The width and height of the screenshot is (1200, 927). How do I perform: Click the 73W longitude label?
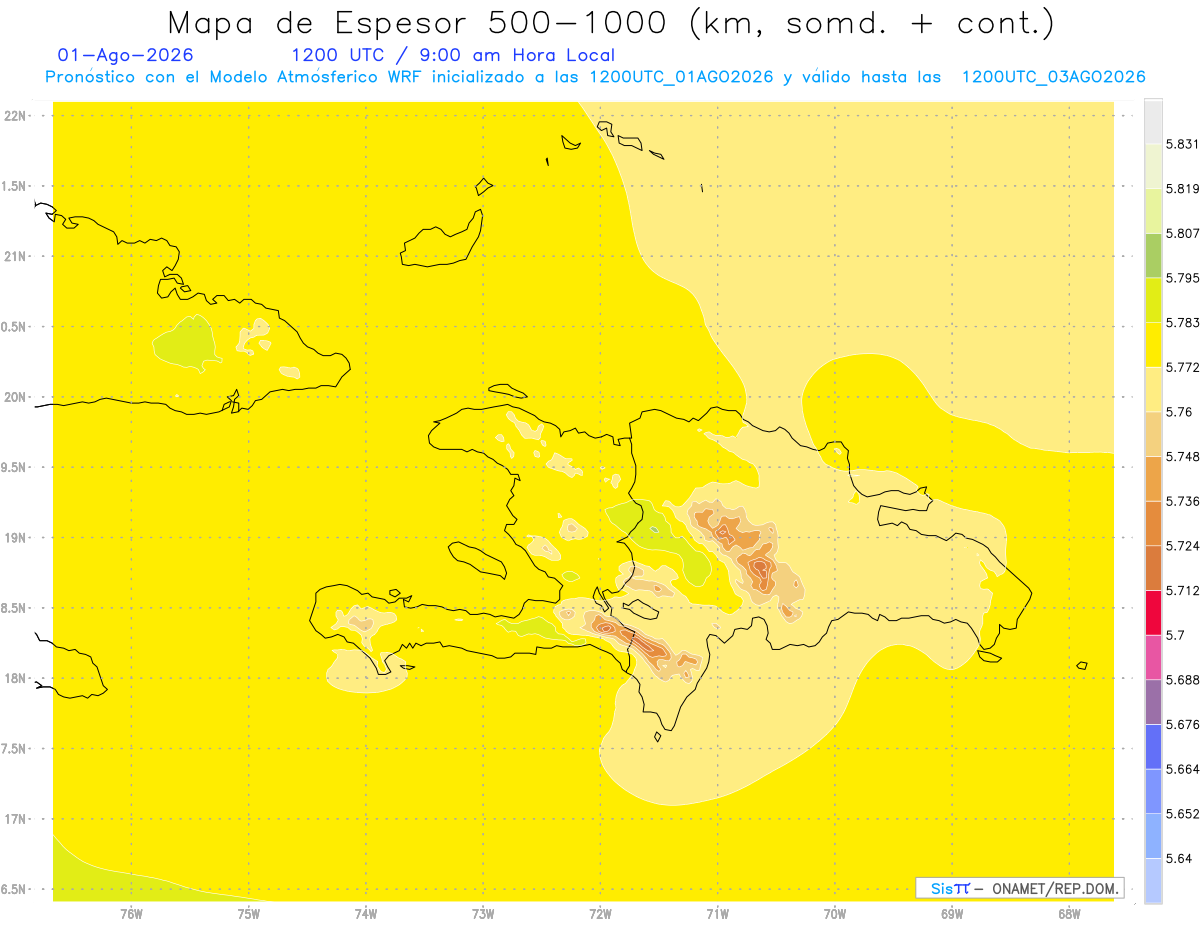483,914
